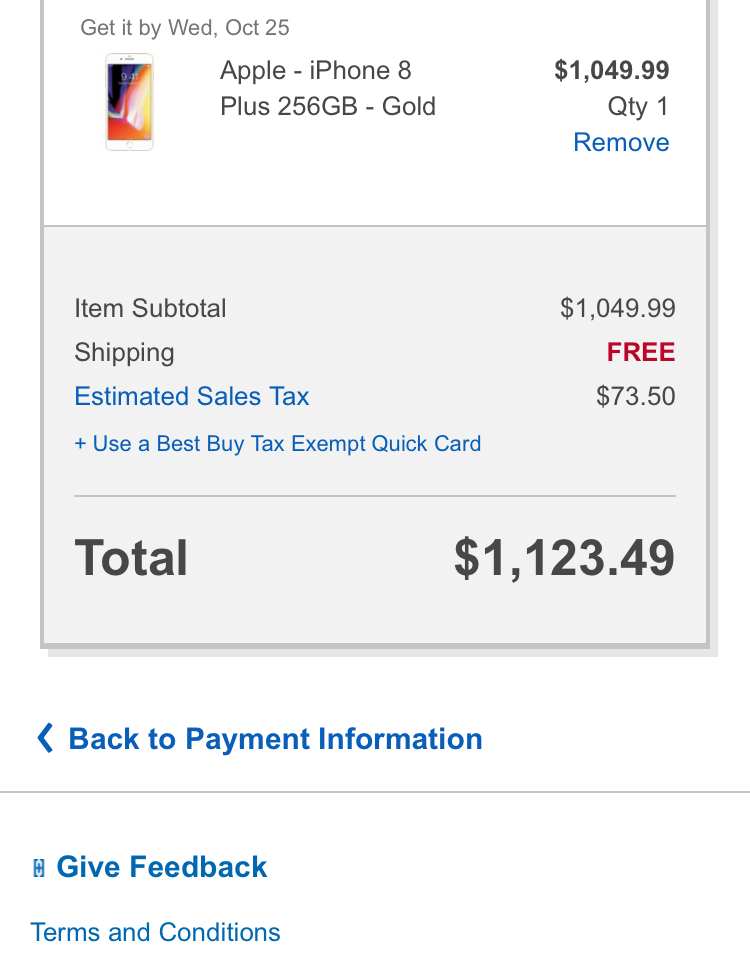
Task: Click the $1,123.49 total amount
Action: click(564, 558)
